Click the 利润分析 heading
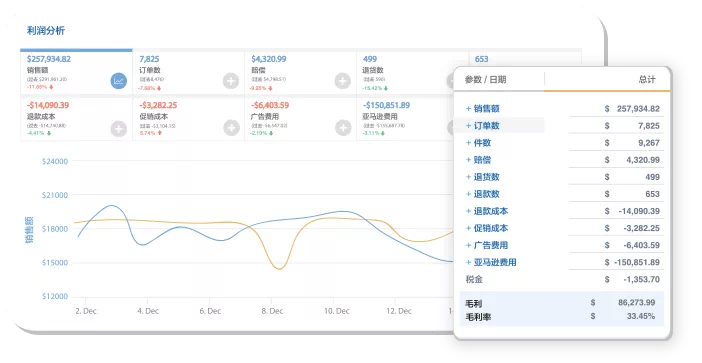Image resolution: width=702 pixels, height=363 pixels. pyautogui.click(x=46, y=30)
